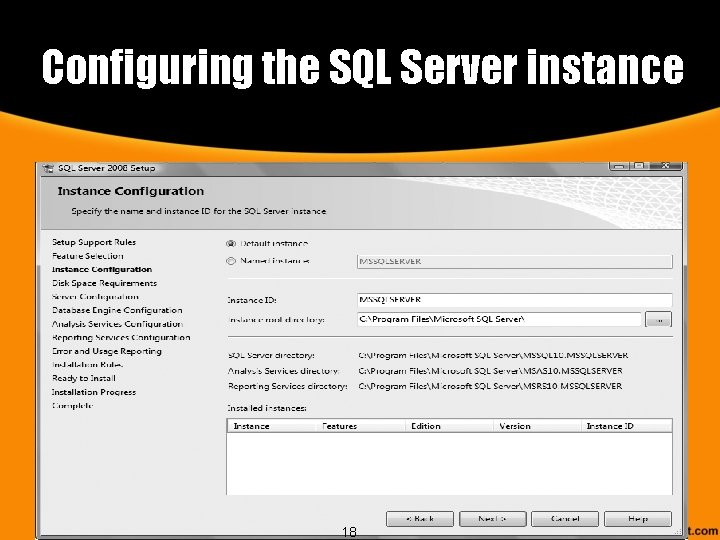Click the Named instance MSSQLSERVER text field
720x540 pixels.
click(x=515, y=261)
